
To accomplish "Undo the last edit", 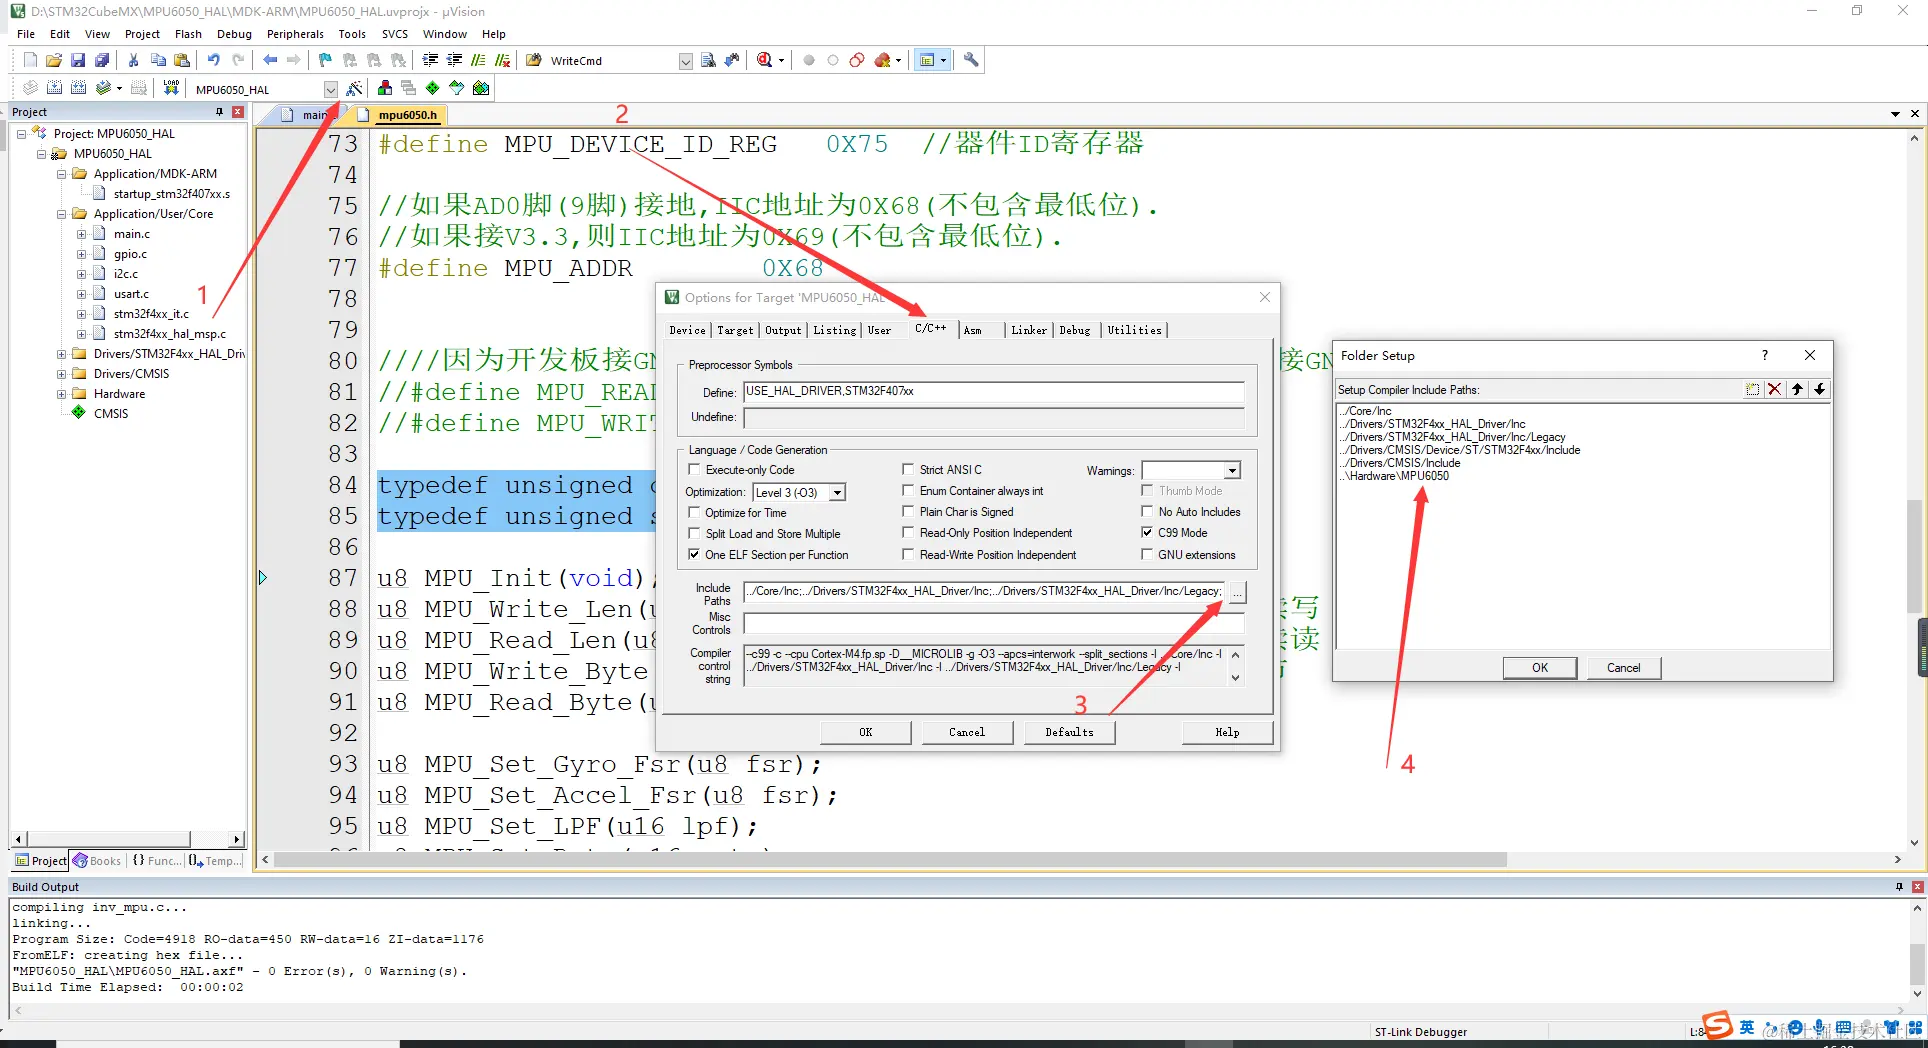I will 213,60.
